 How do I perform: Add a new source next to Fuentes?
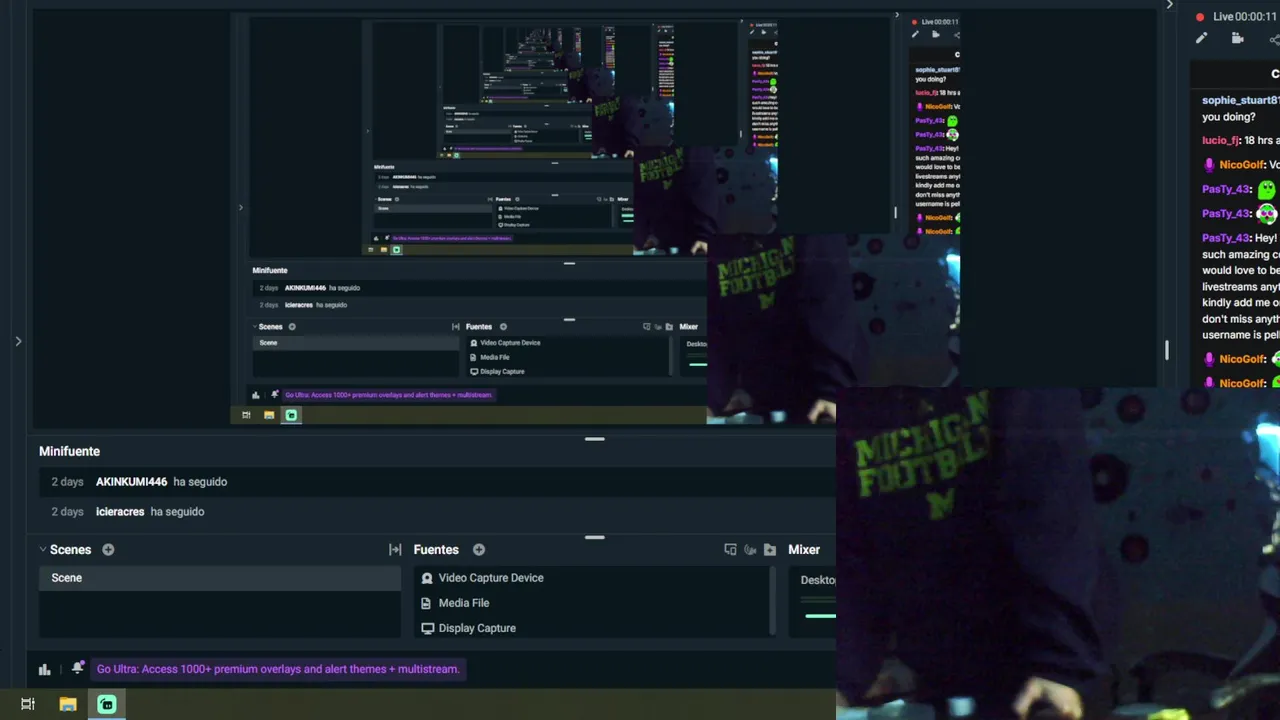tap(479, 549)
